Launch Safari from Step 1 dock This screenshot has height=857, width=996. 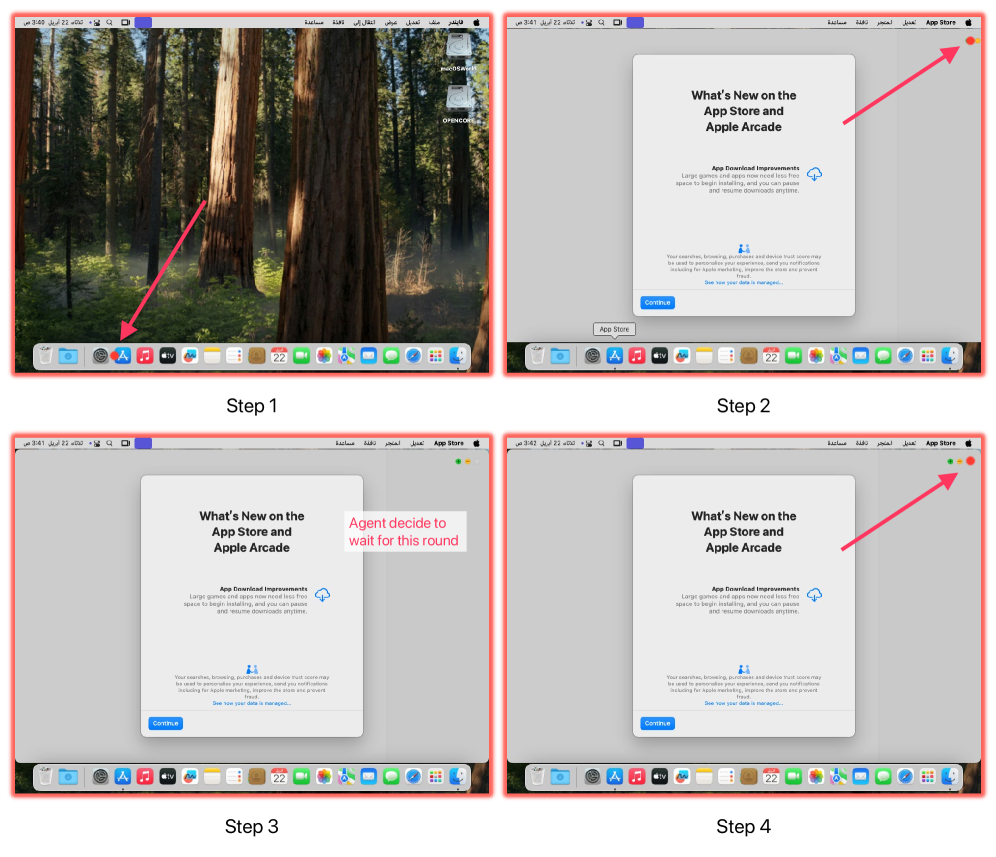point(414,356)
